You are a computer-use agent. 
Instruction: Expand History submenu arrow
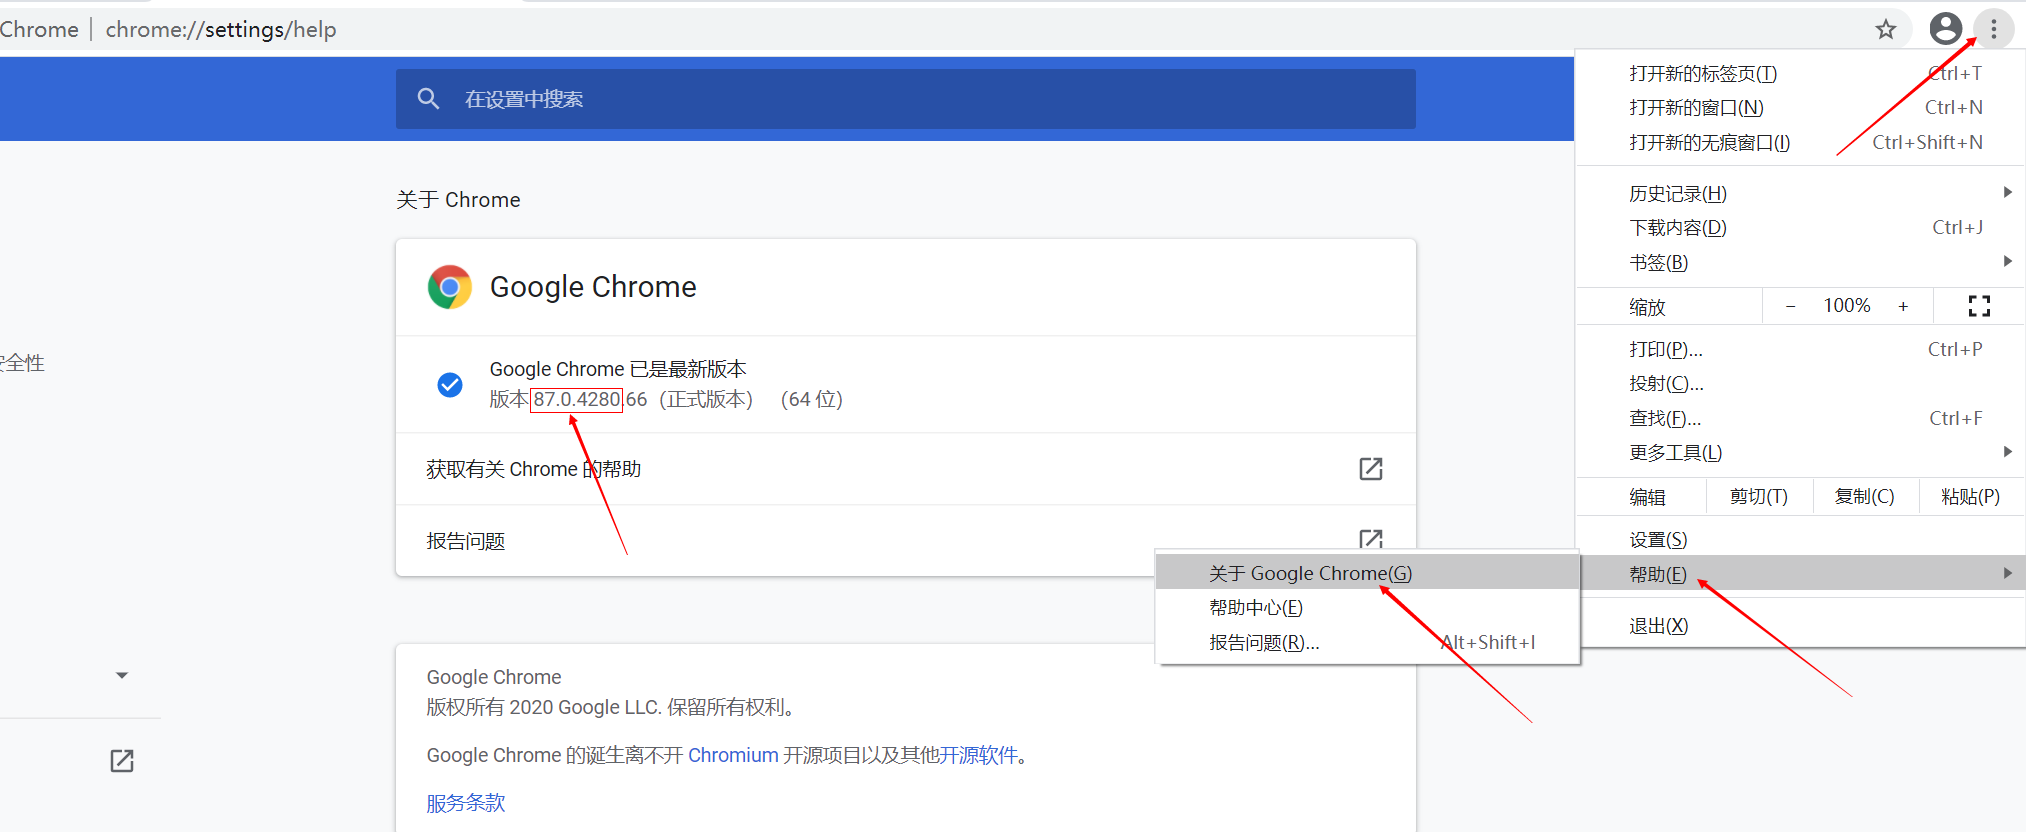point(2007,192)
